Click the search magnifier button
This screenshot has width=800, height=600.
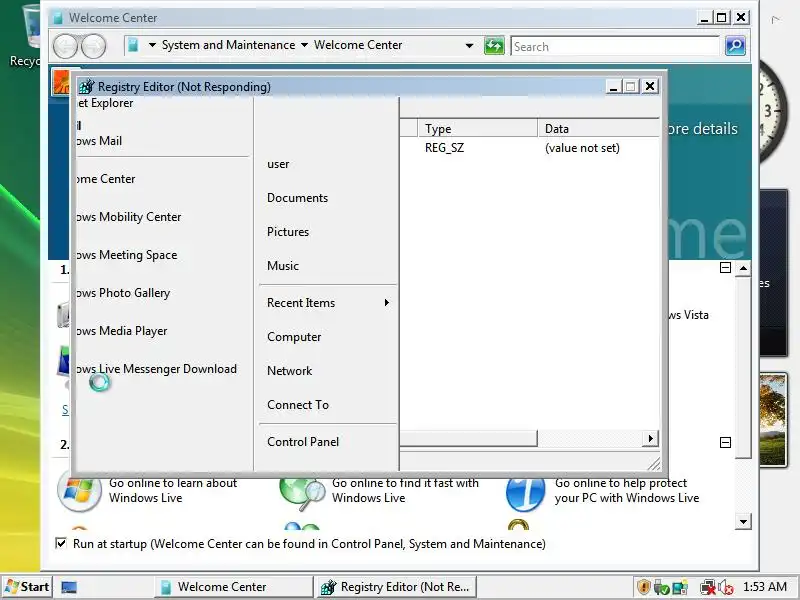click(735, 46)
